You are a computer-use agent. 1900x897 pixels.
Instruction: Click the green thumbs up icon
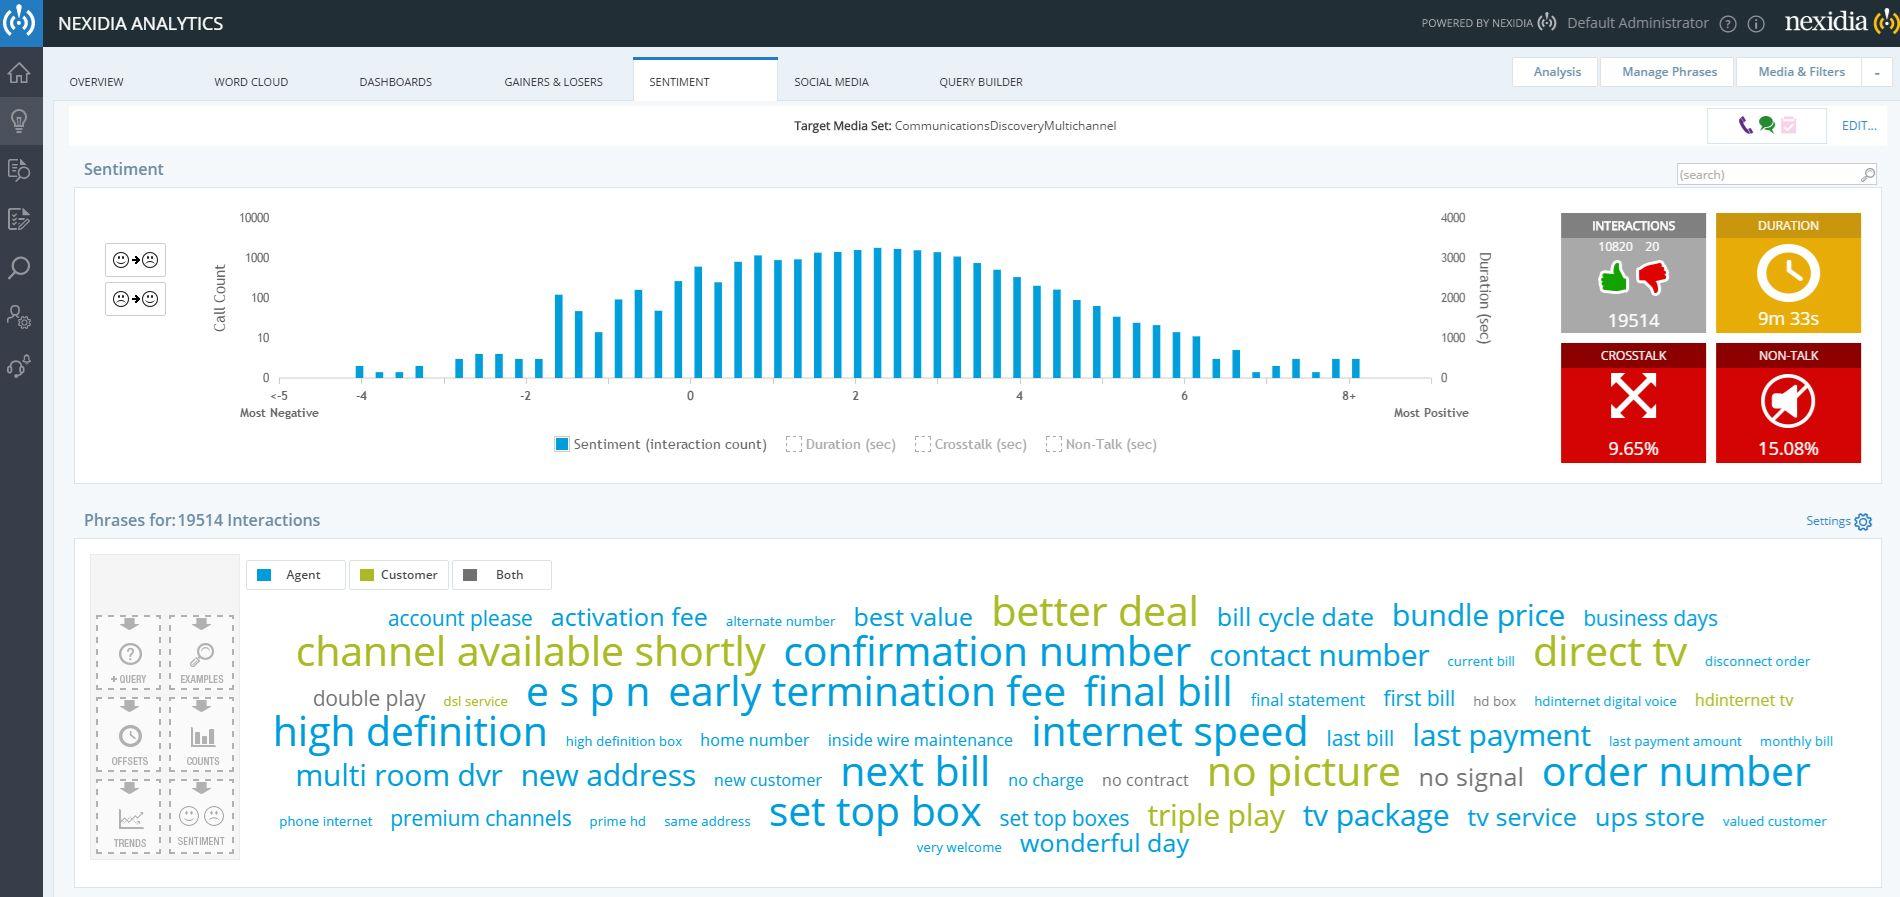[1614, 277]
